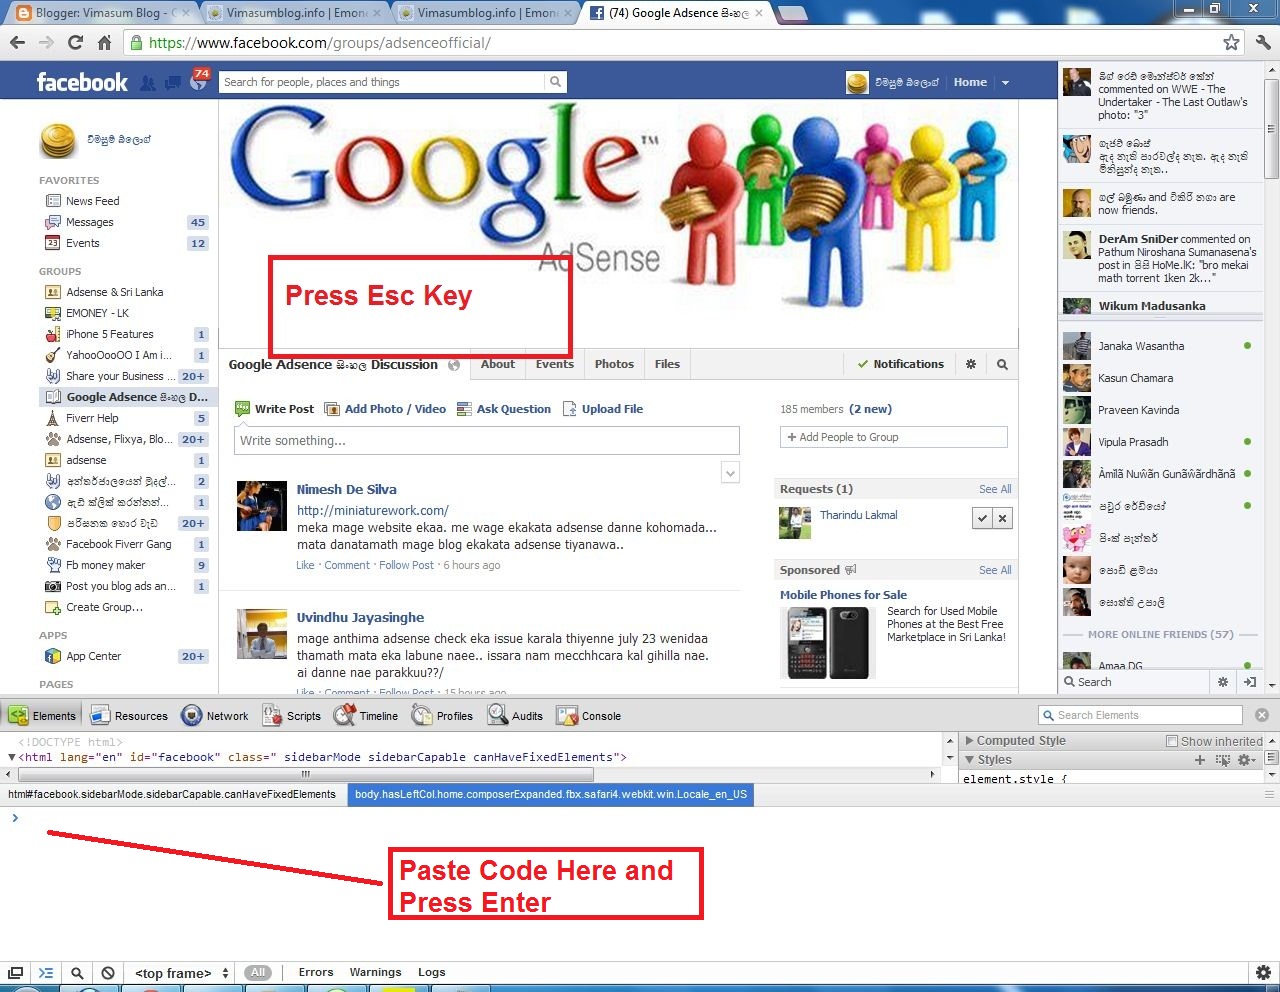1280x992 pixels.
Task: Click horizontal scrollbar under elements tree
Action: coord(306,774)
